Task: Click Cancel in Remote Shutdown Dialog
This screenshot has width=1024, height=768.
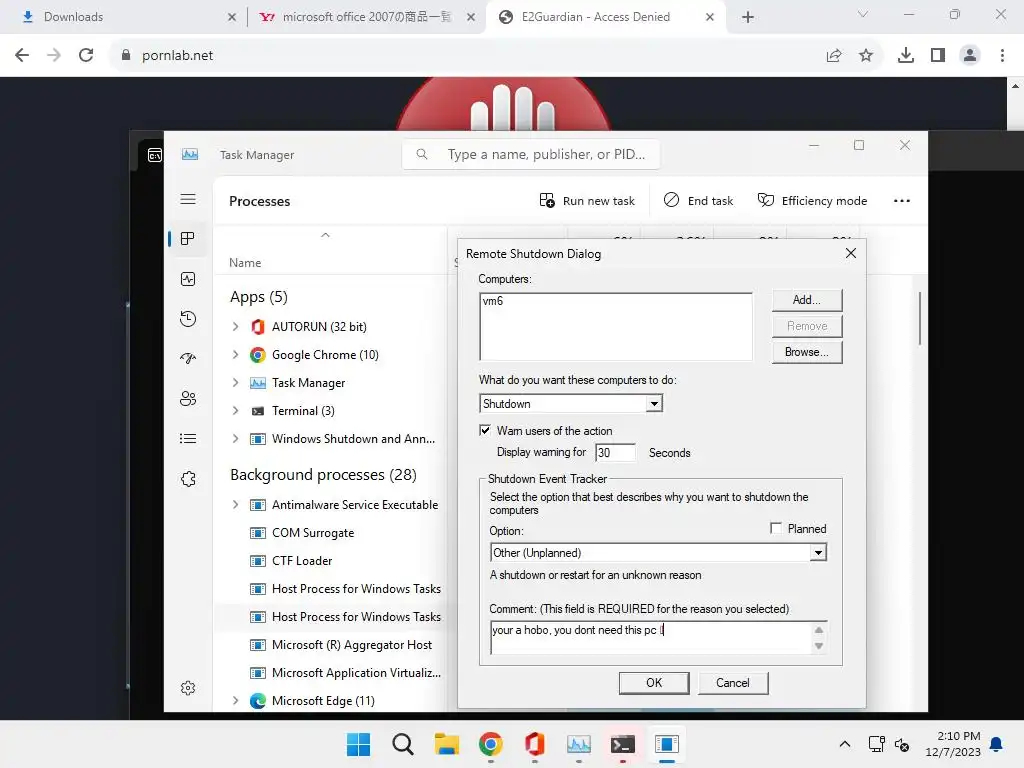Action: [x=733, y=682]
